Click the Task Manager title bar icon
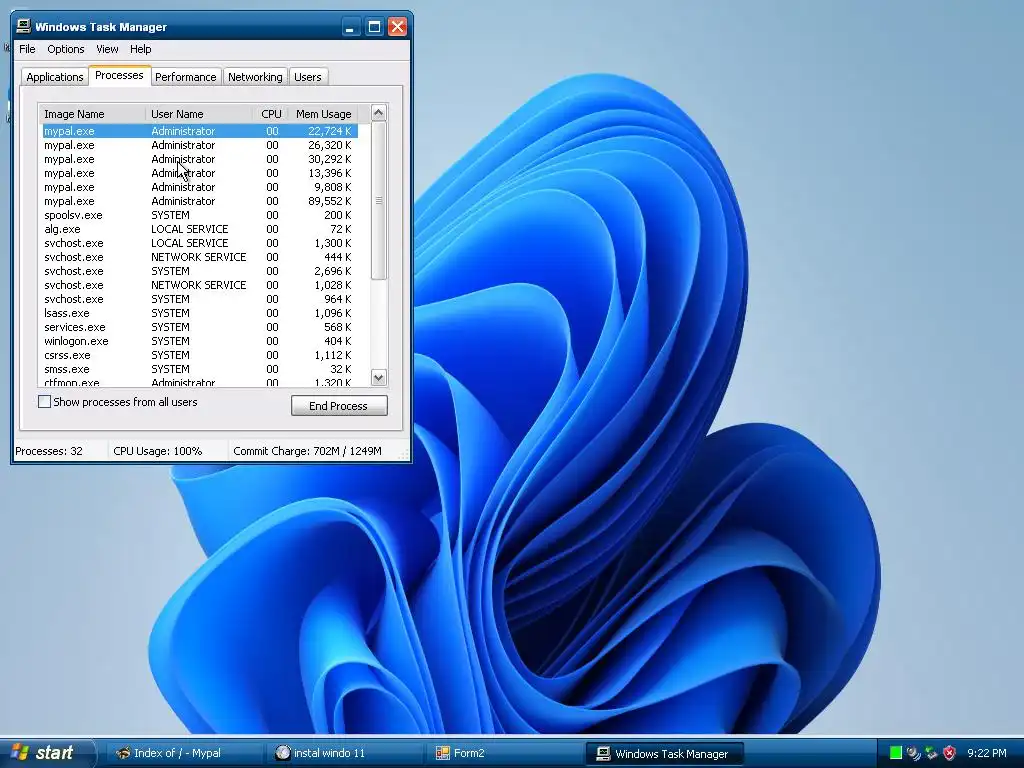 [24, 26]
